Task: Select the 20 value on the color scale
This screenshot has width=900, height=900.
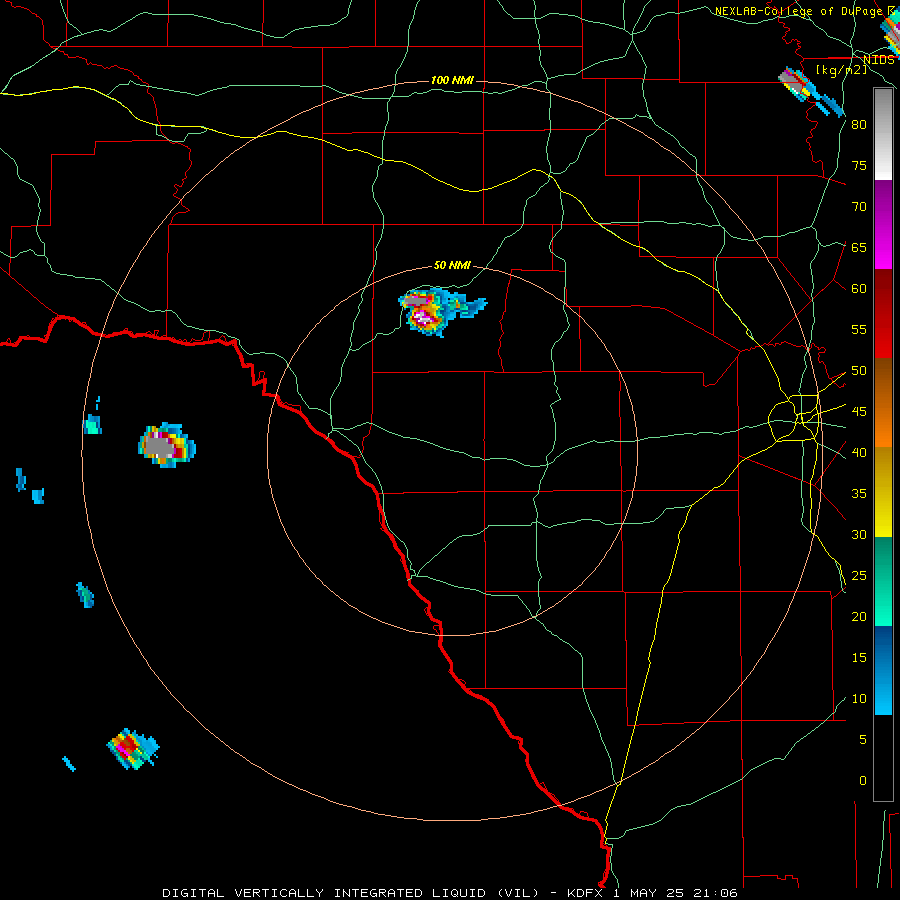Action: tap(859, 616)
